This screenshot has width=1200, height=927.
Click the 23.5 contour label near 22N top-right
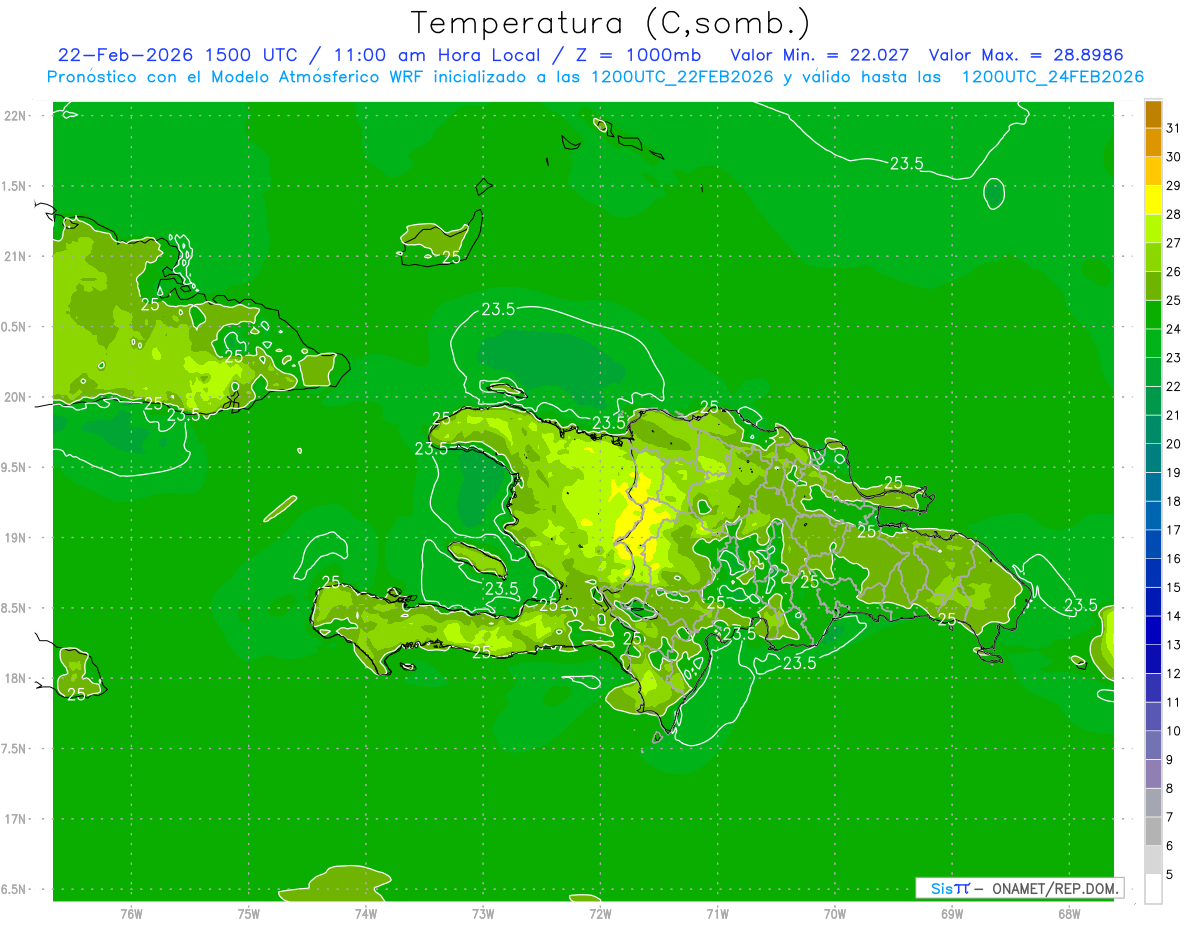[906, 163]
